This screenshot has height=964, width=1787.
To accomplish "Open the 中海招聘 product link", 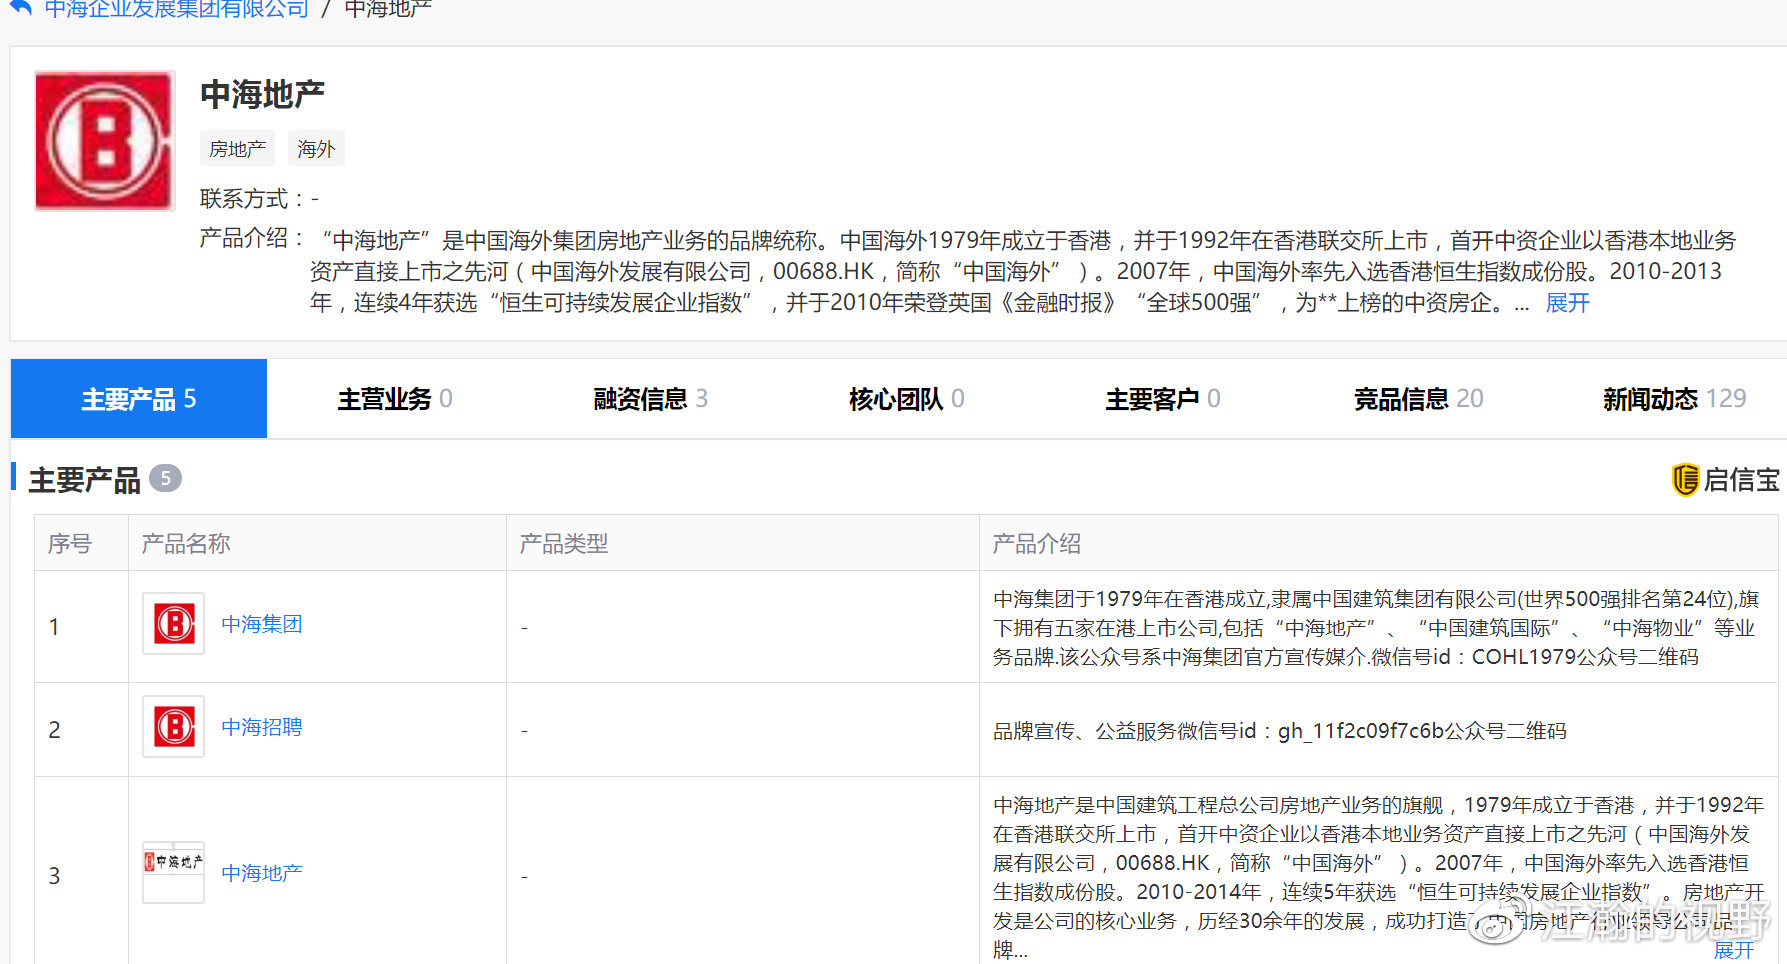I will pos(262,727).
